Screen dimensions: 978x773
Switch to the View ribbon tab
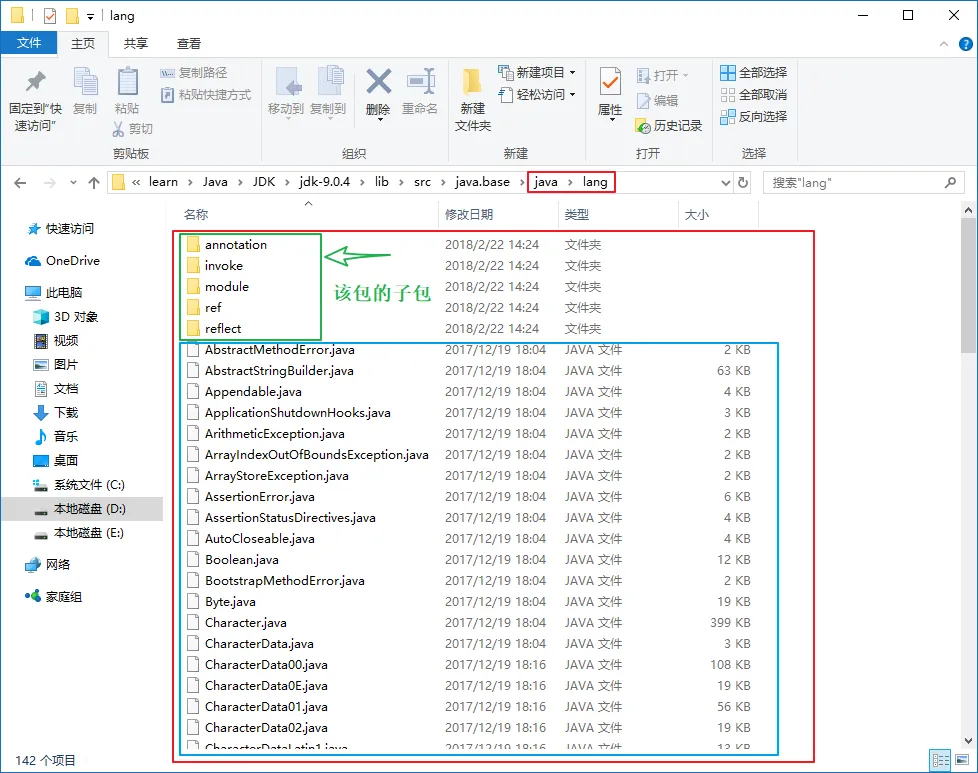click(x=189, y=44)
